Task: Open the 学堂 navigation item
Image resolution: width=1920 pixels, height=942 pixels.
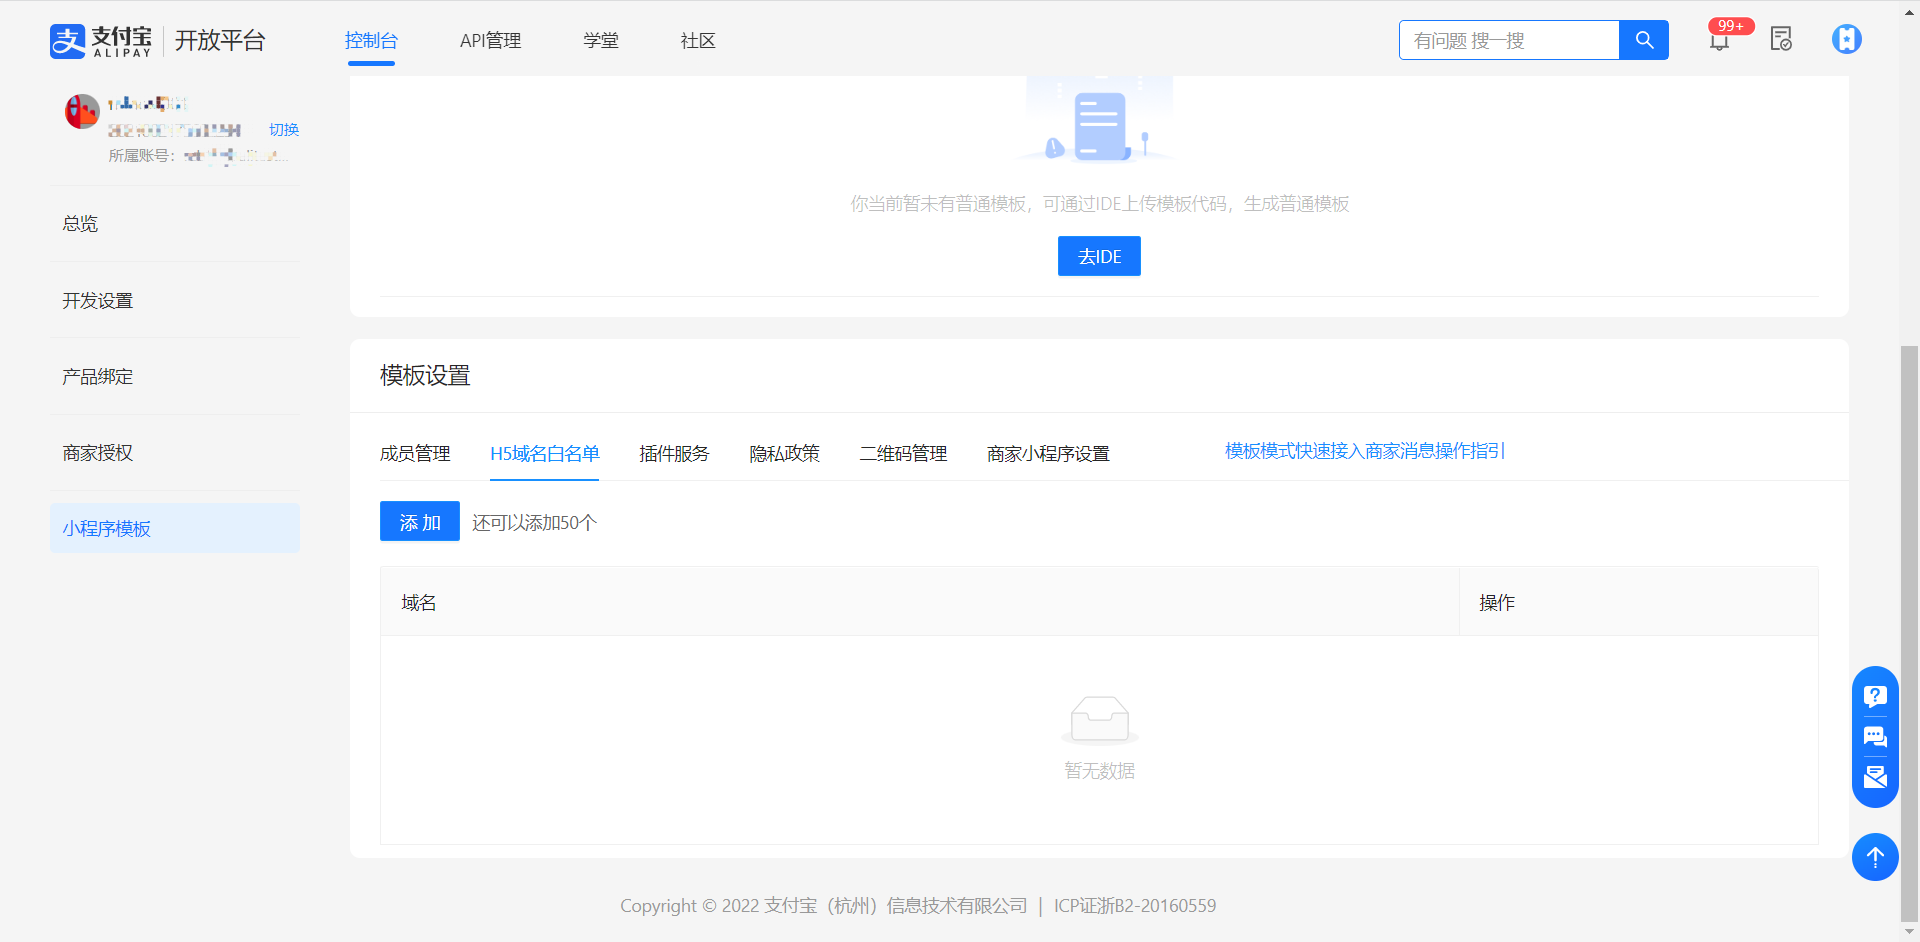Action: click(601, 41)
